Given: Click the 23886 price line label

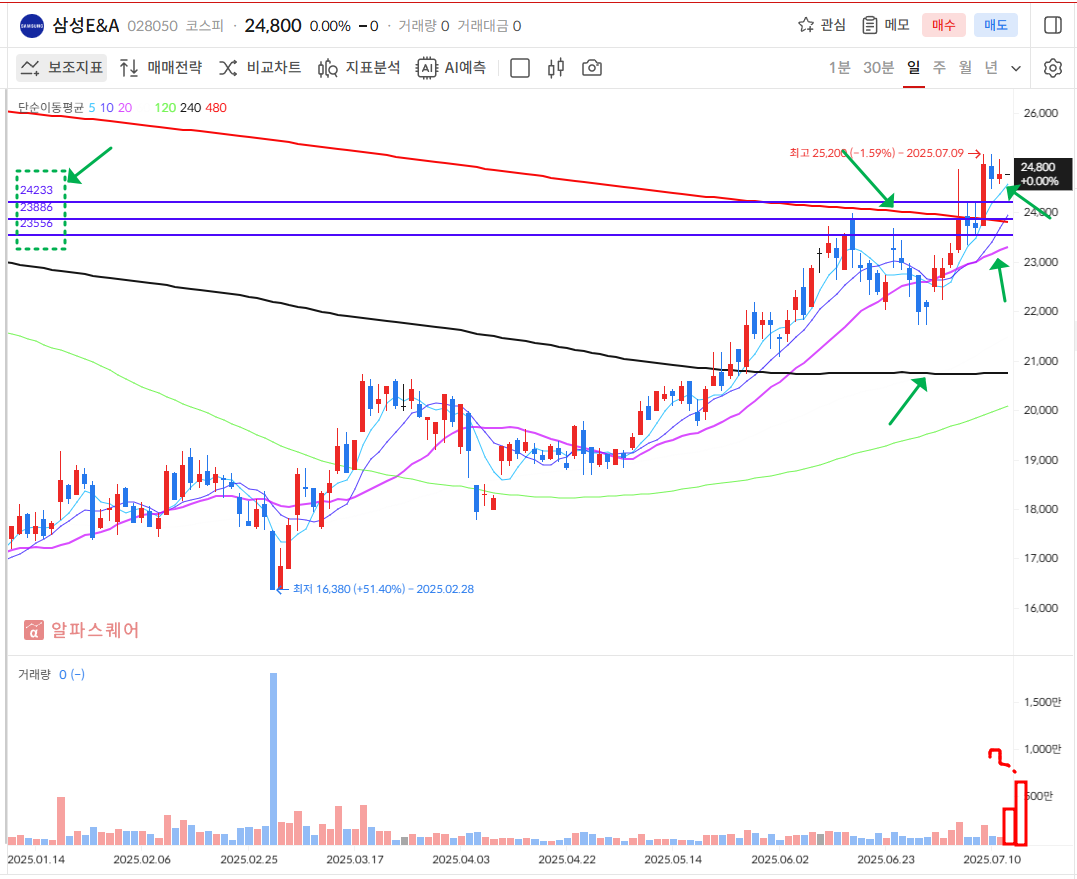Looking at the screenshot, I should pyautogui.click(x=36, y=207).
